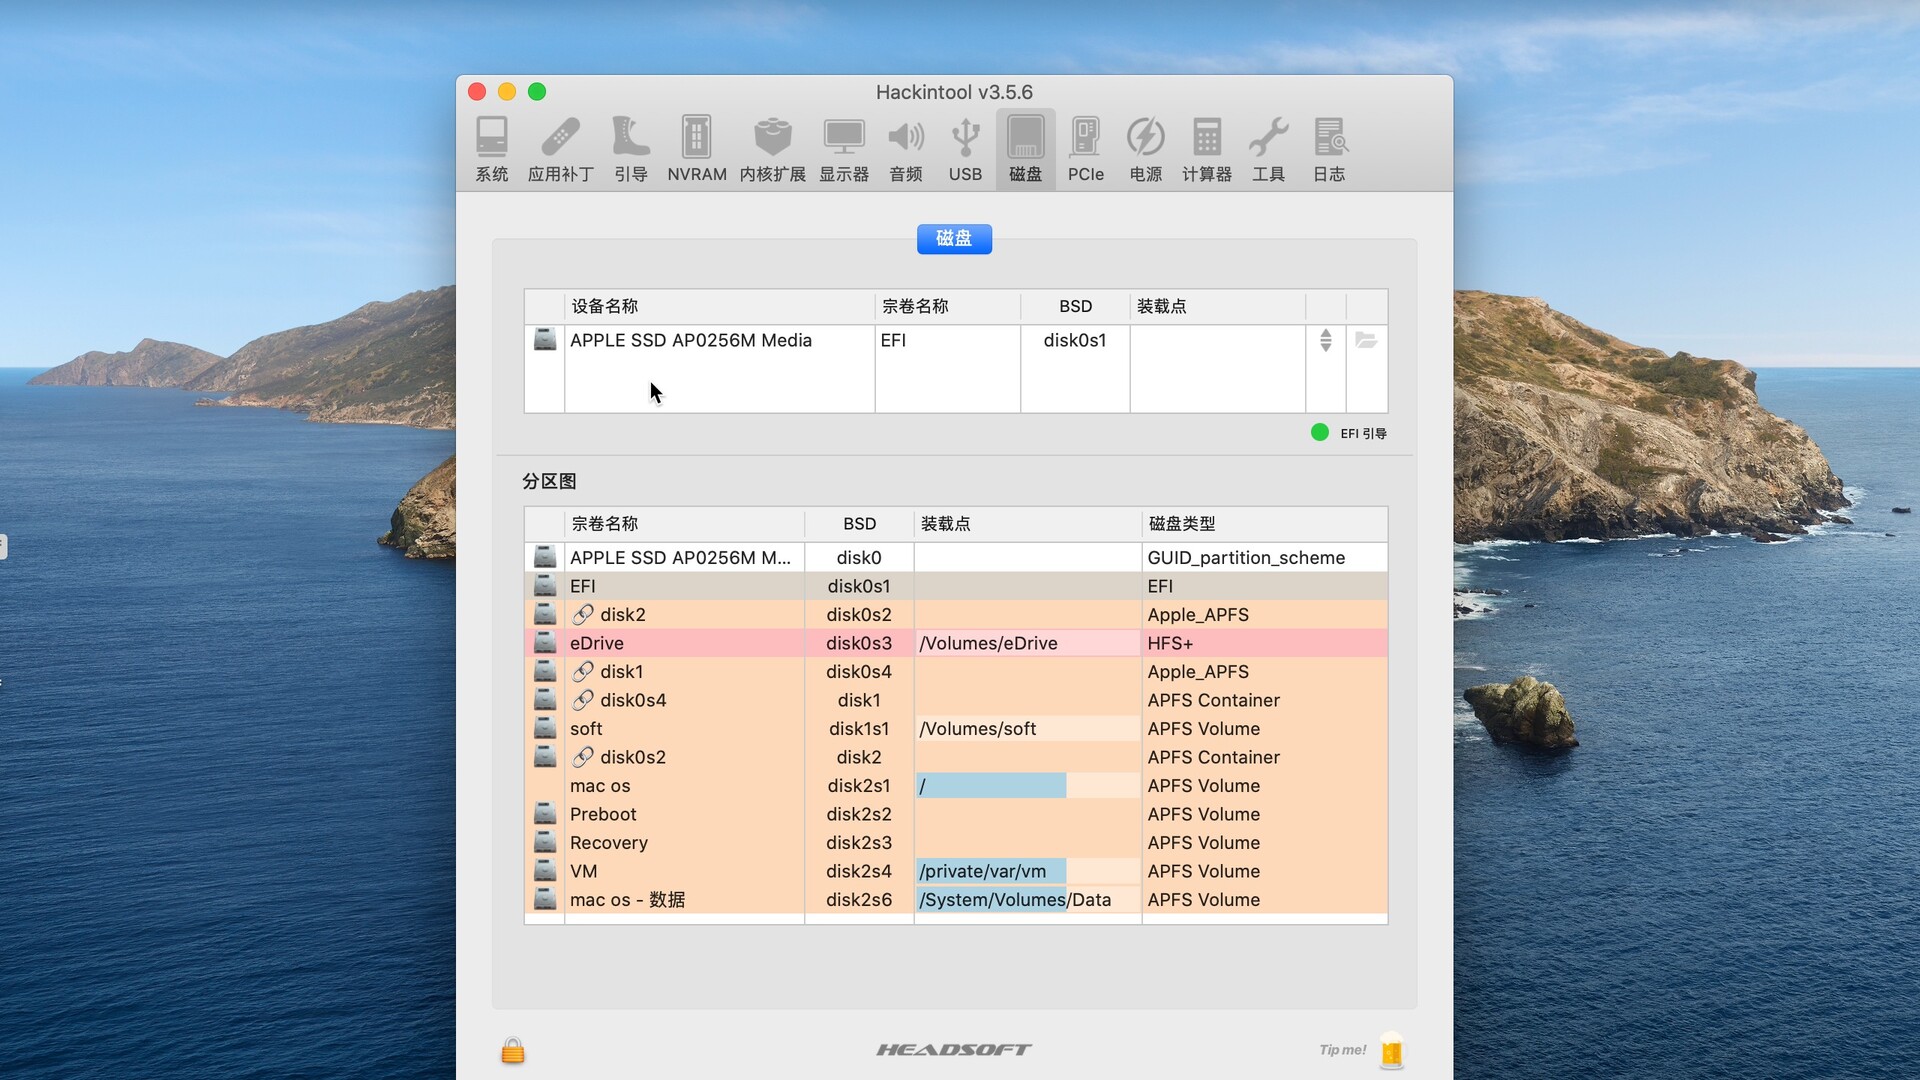Select the PCIe toolbar icon
Image resolution: width=1920 pixels, height=1080 pixels.
(1085, 148)
